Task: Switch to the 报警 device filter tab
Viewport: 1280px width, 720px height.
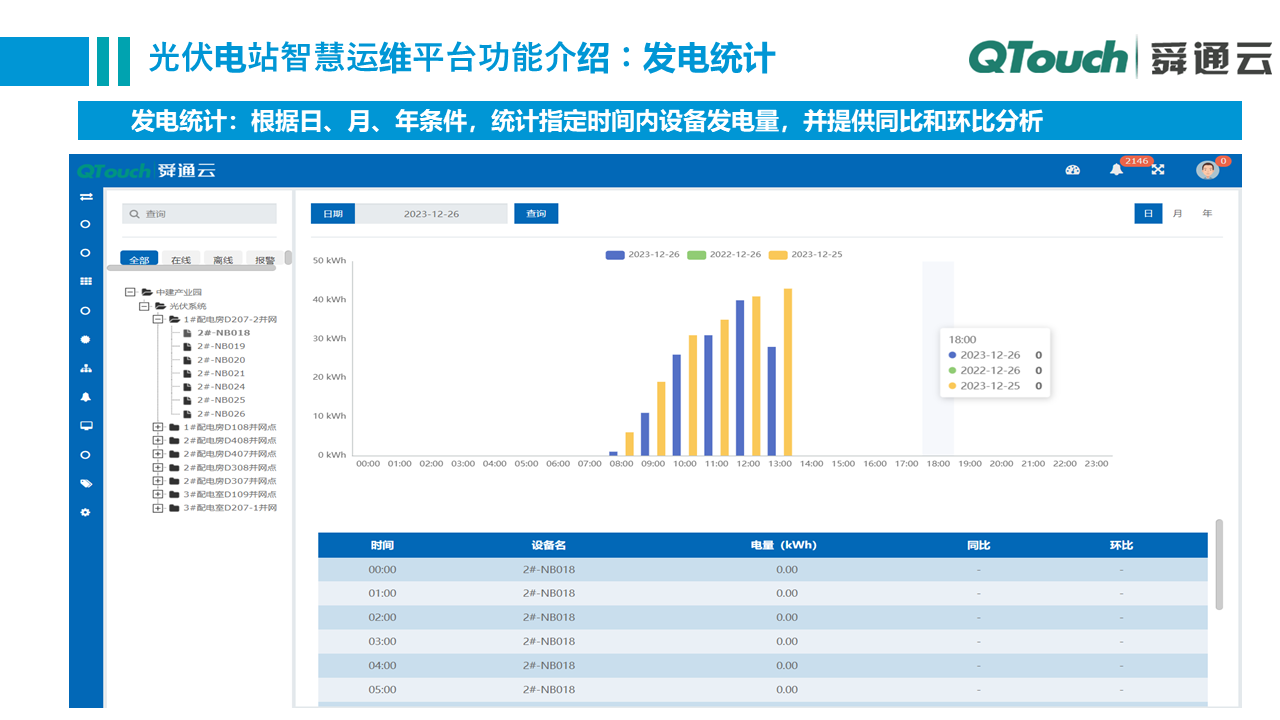Action: pos(264,258)
